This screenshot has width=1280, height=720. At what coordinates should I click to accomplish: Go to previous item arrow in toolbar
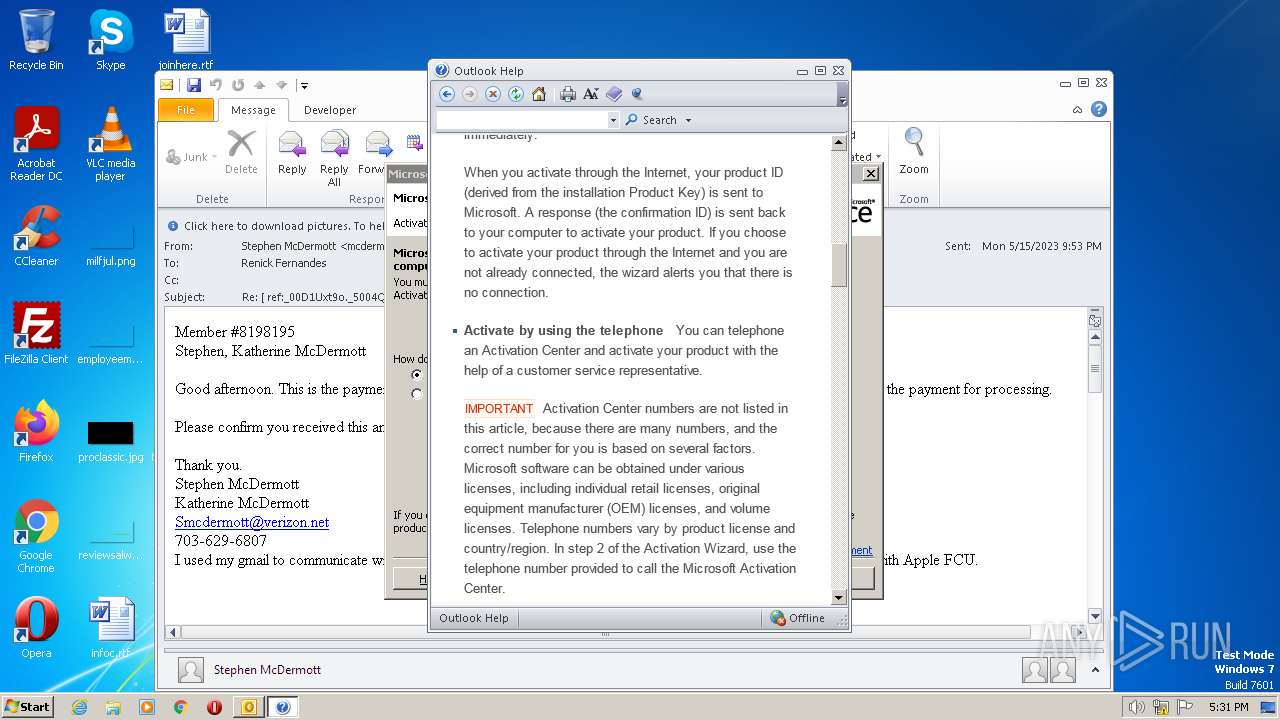click(259, 85)
